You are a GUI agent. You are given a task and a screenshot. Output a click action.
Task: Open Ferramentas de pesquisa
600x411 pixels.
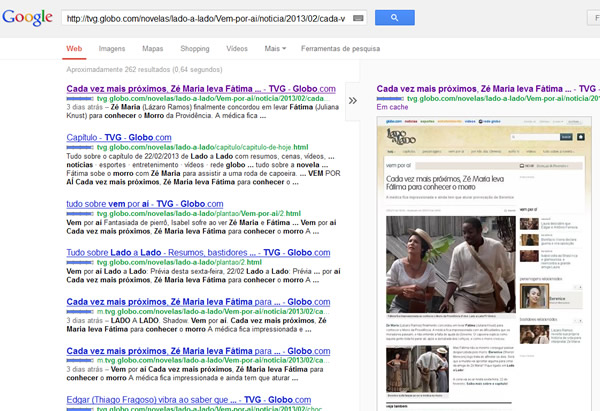coord(341,49)
